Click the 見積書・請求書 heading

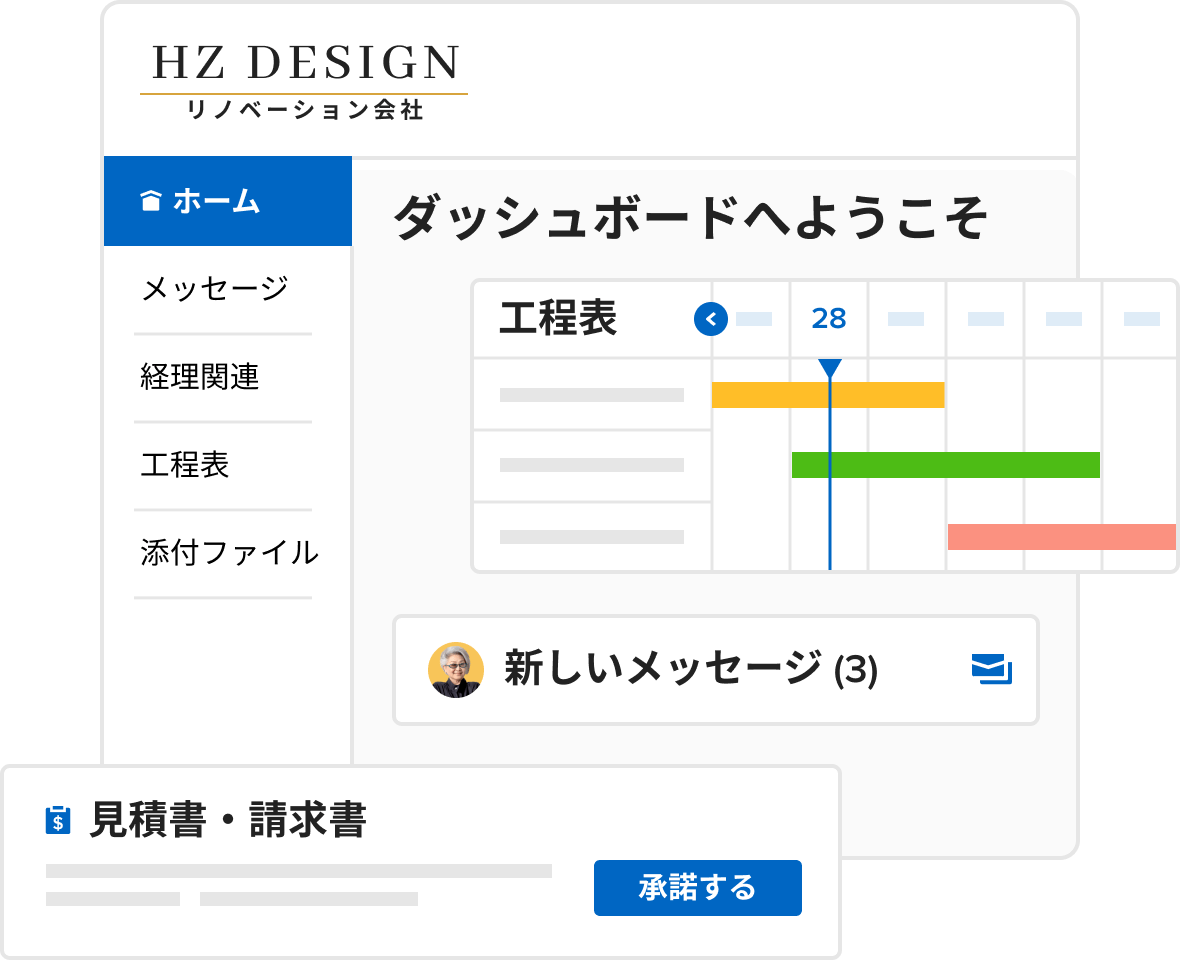(x=228, y=820)
